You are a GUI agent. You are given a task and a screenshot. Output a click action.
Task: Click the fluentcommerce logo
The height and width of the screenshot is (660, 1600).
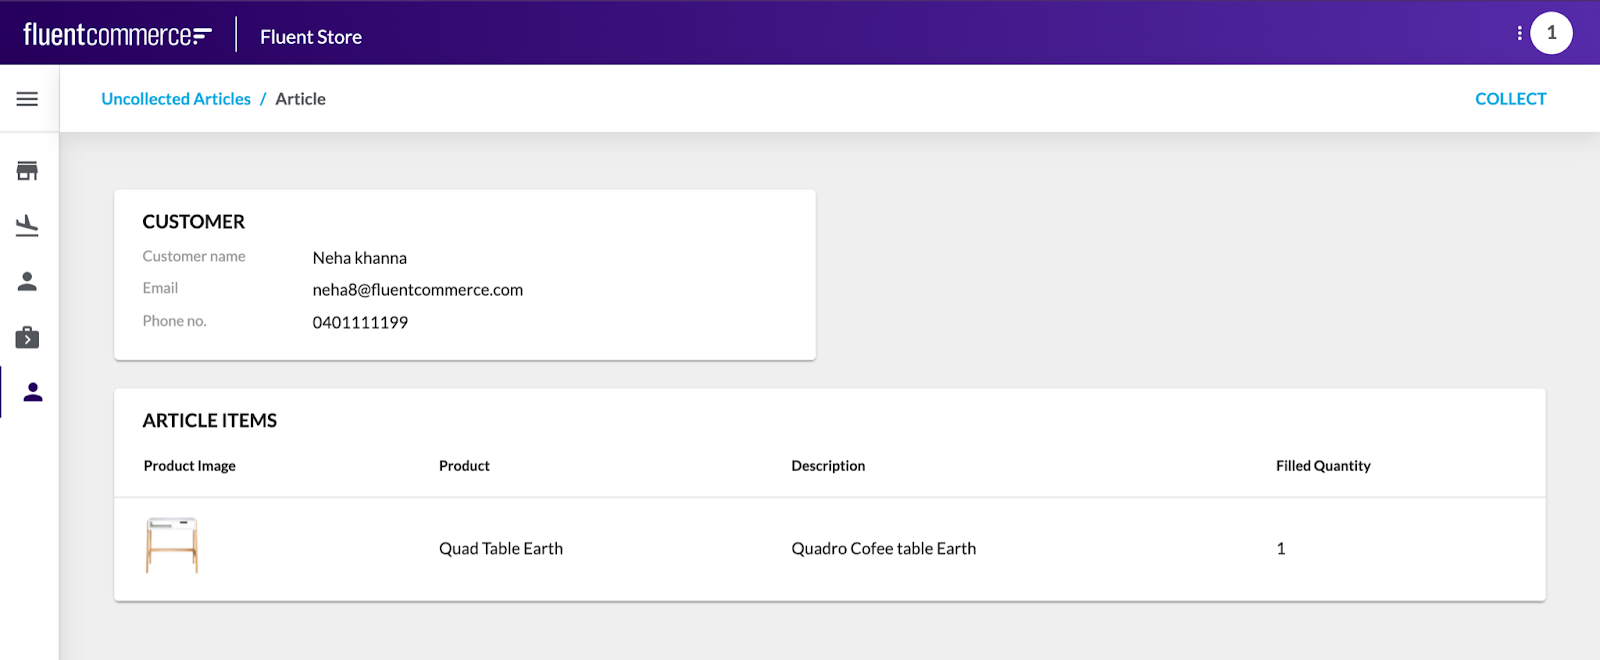[117, 35]
